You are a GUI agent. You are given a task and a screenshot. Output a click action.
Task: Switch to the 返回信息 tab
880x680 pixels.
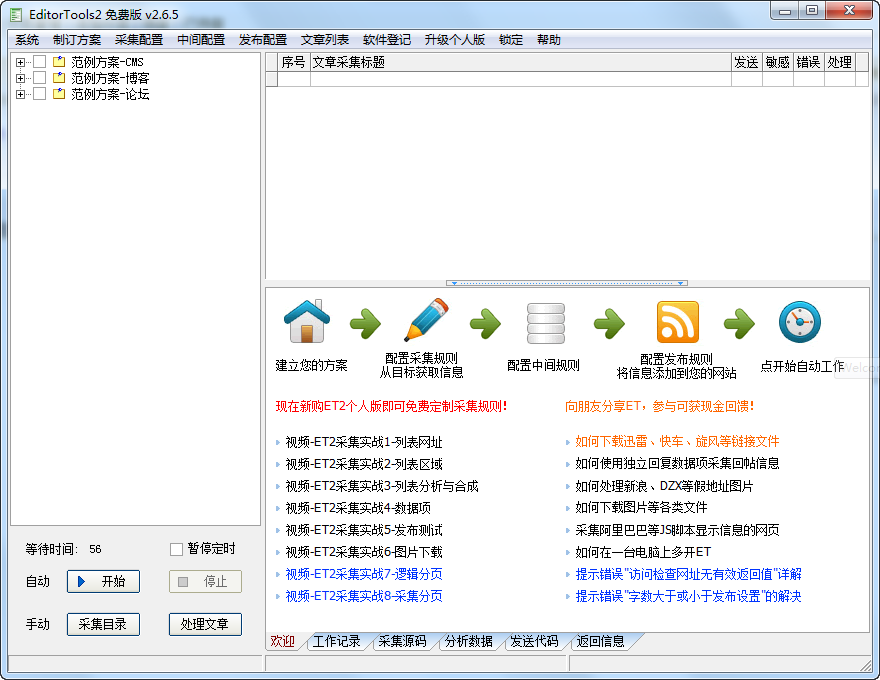click(x=601, y=641)
